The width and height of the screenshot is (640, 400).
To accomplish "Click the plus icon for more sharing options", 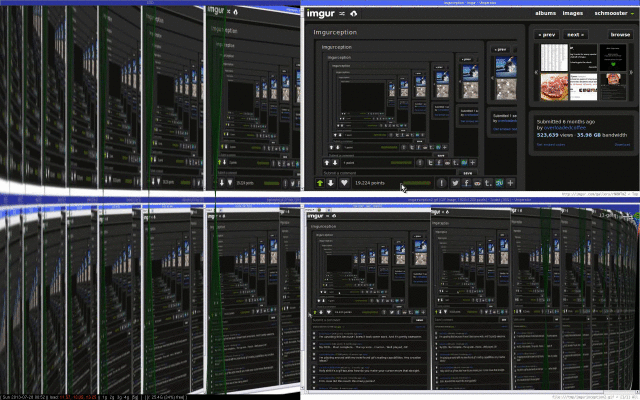I will pyautogui.click(x=510, y=183).
